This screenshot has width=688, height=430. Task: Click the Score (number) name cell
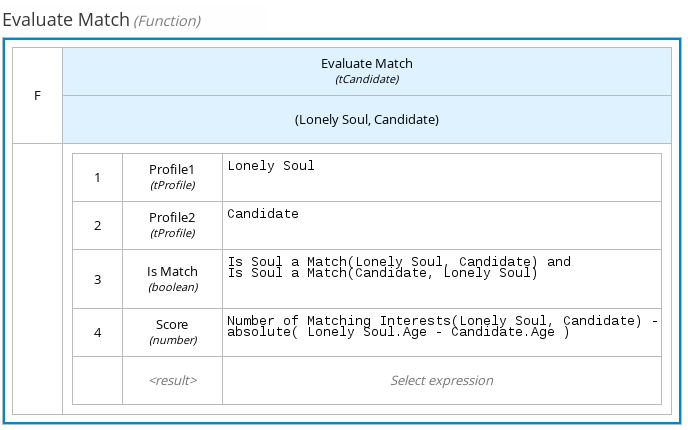172,332
